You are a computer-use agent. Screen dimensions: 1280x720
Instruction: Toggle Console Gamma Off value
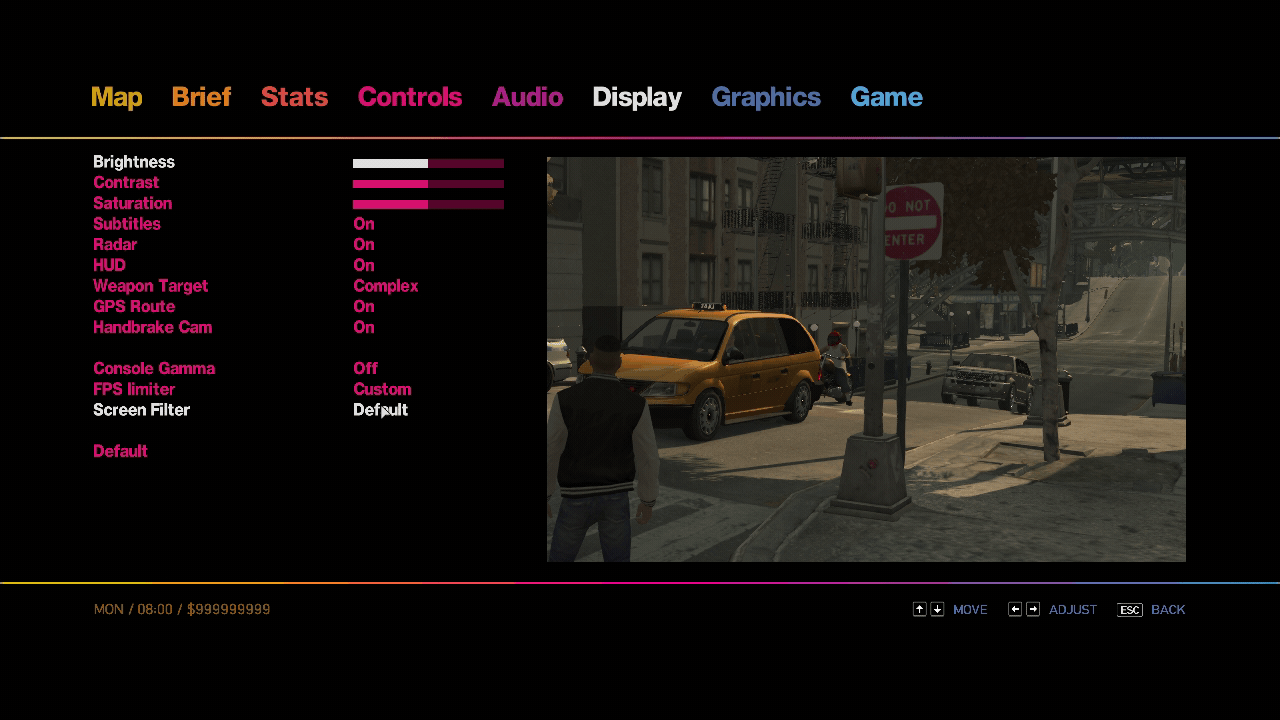(x=365, y=369)
